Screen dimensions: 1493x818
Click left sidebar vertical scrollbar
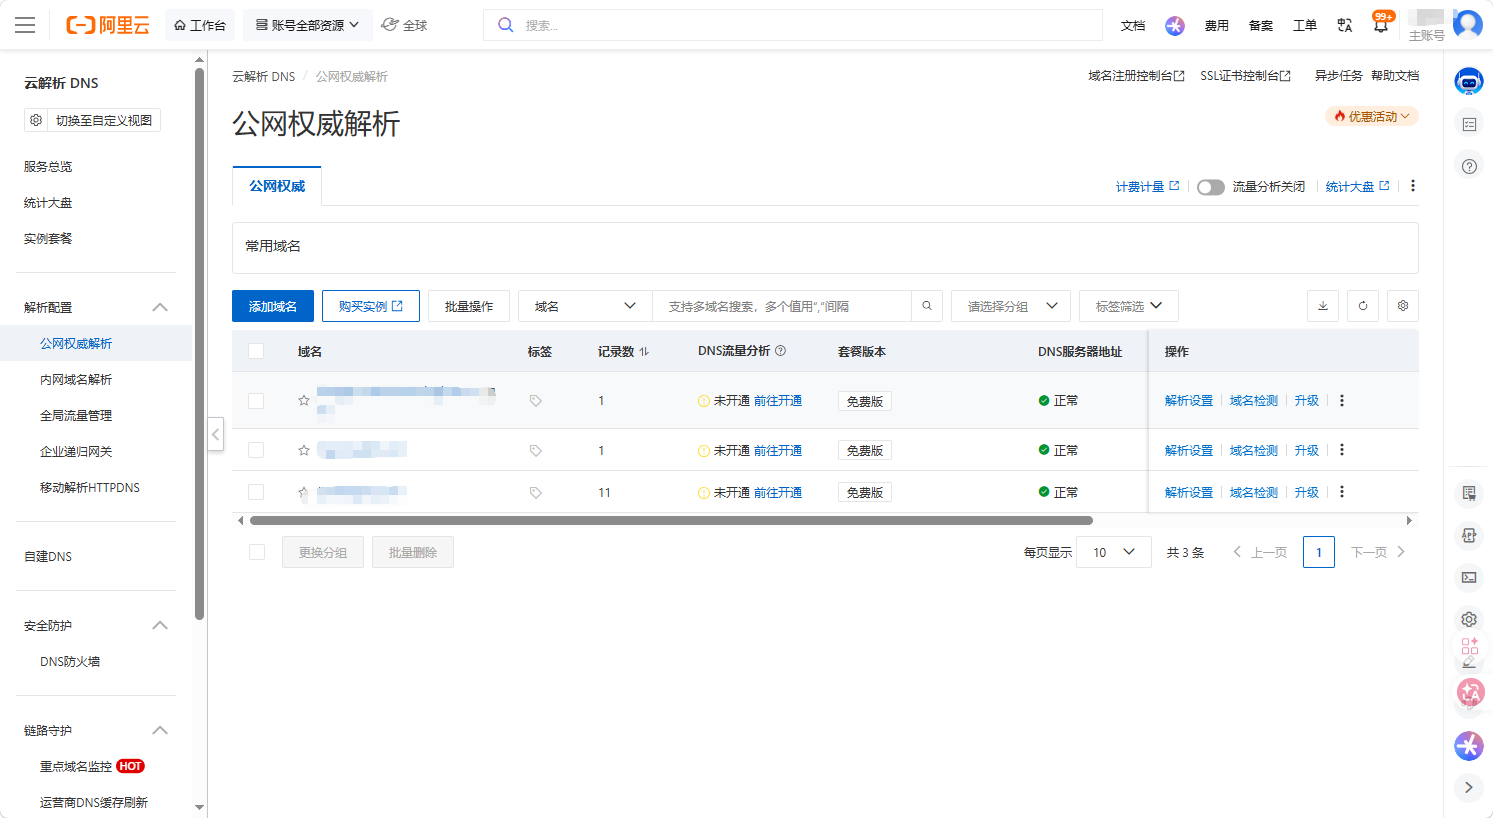pos(200,345)
